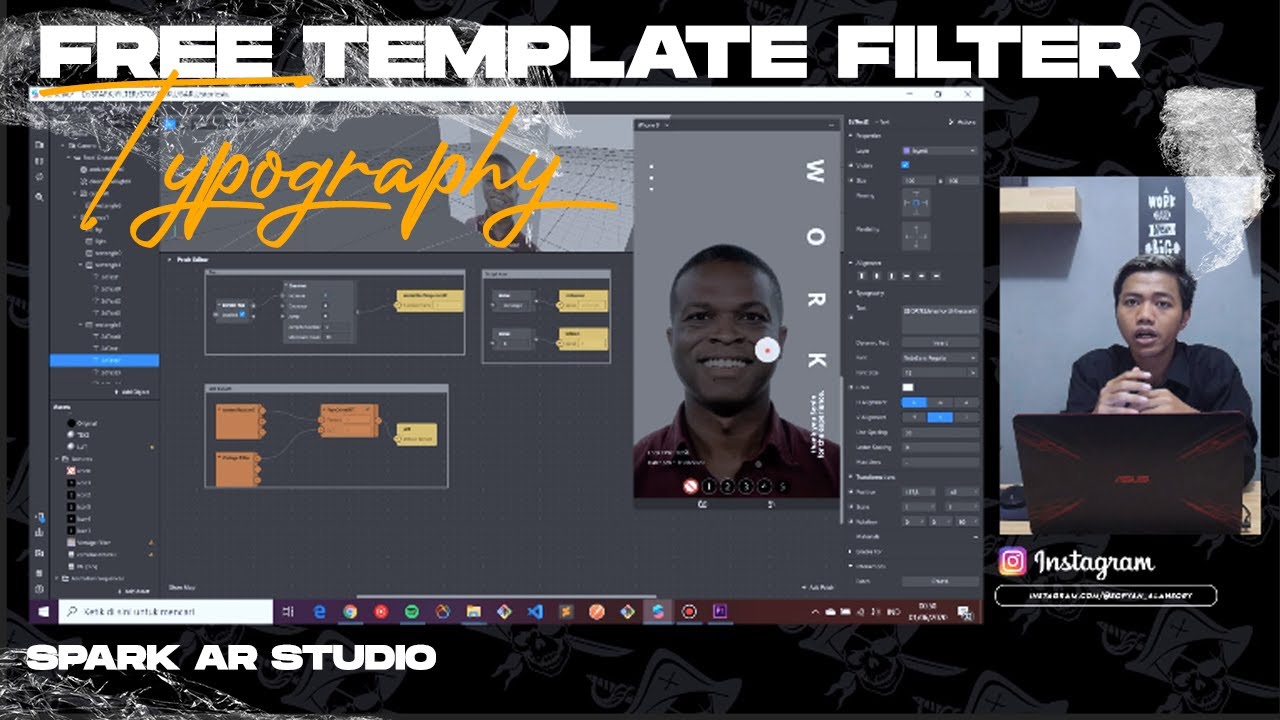Select the Vintage Filter asset
Image resolution: width=1280 pixels, height=720 pixels.
tap(91, 543)
